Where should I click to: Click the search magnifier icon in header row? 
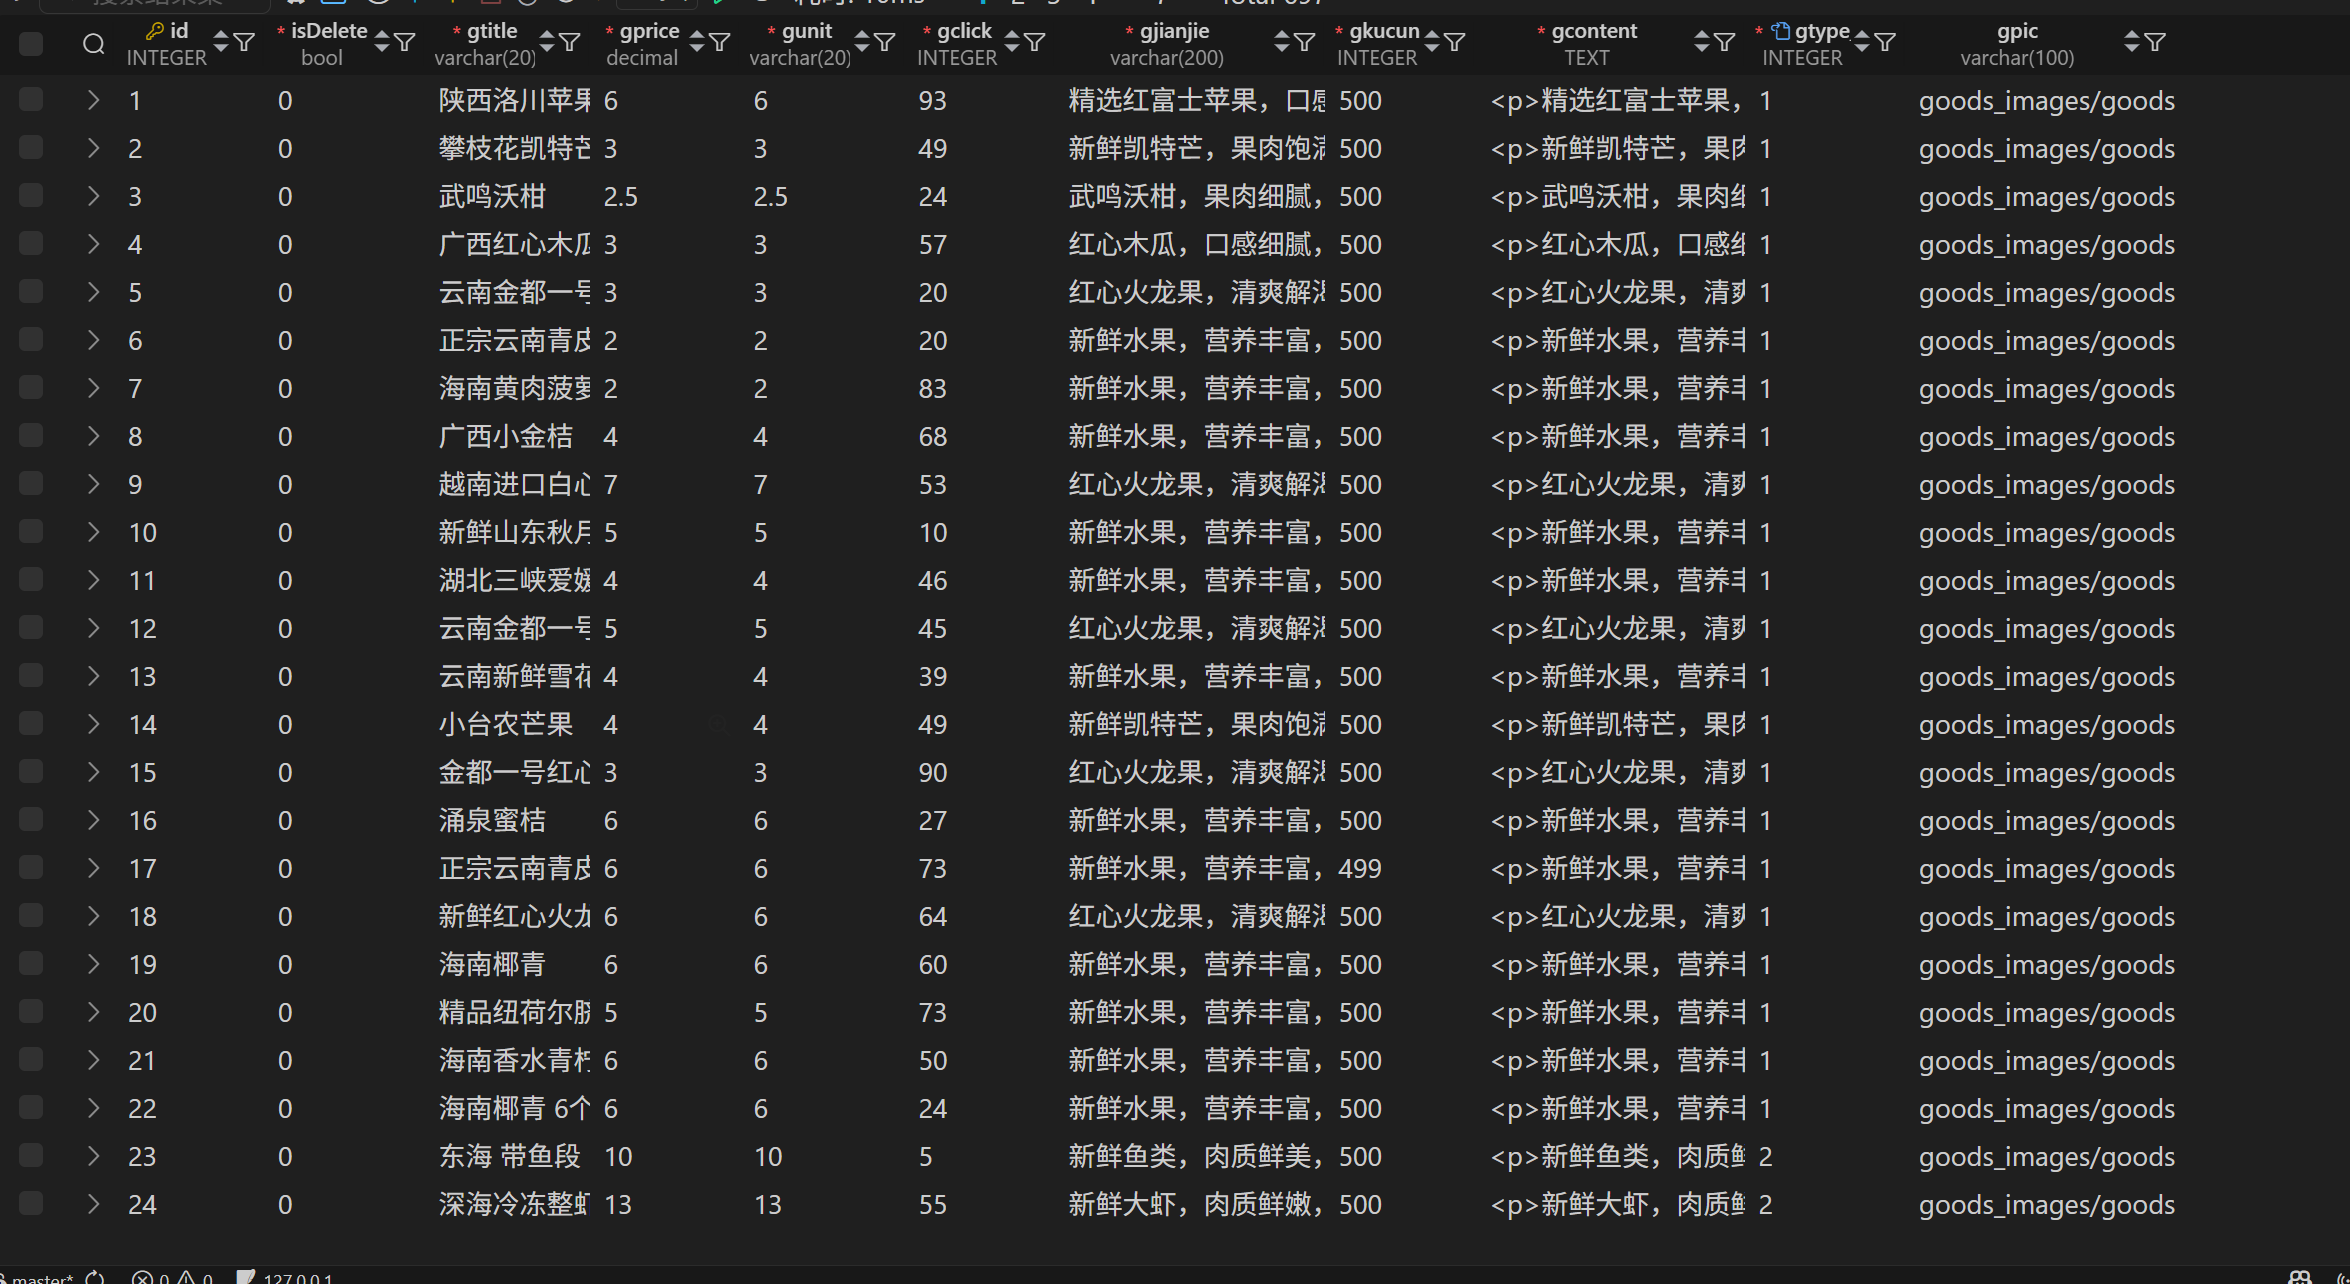tap(93, 44)
